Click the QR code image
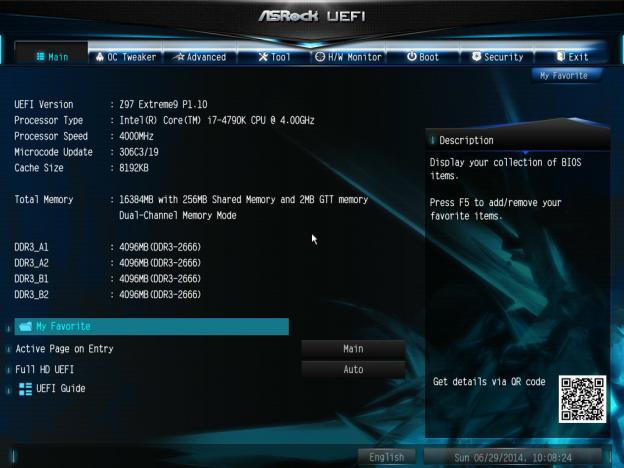 582,399
